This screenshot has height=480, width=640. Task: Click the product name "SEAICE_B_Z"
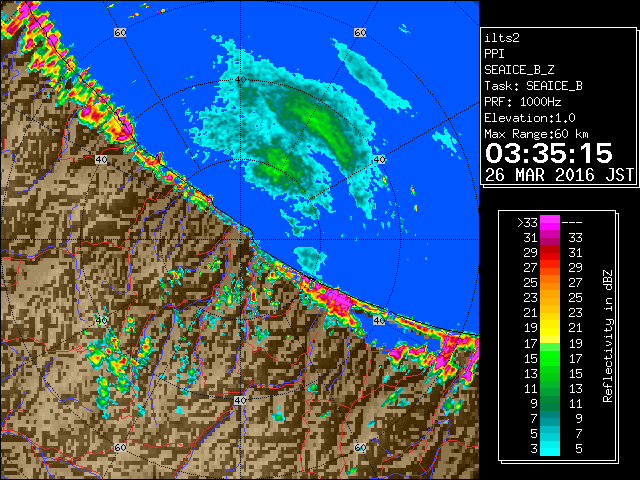point(519,70)
